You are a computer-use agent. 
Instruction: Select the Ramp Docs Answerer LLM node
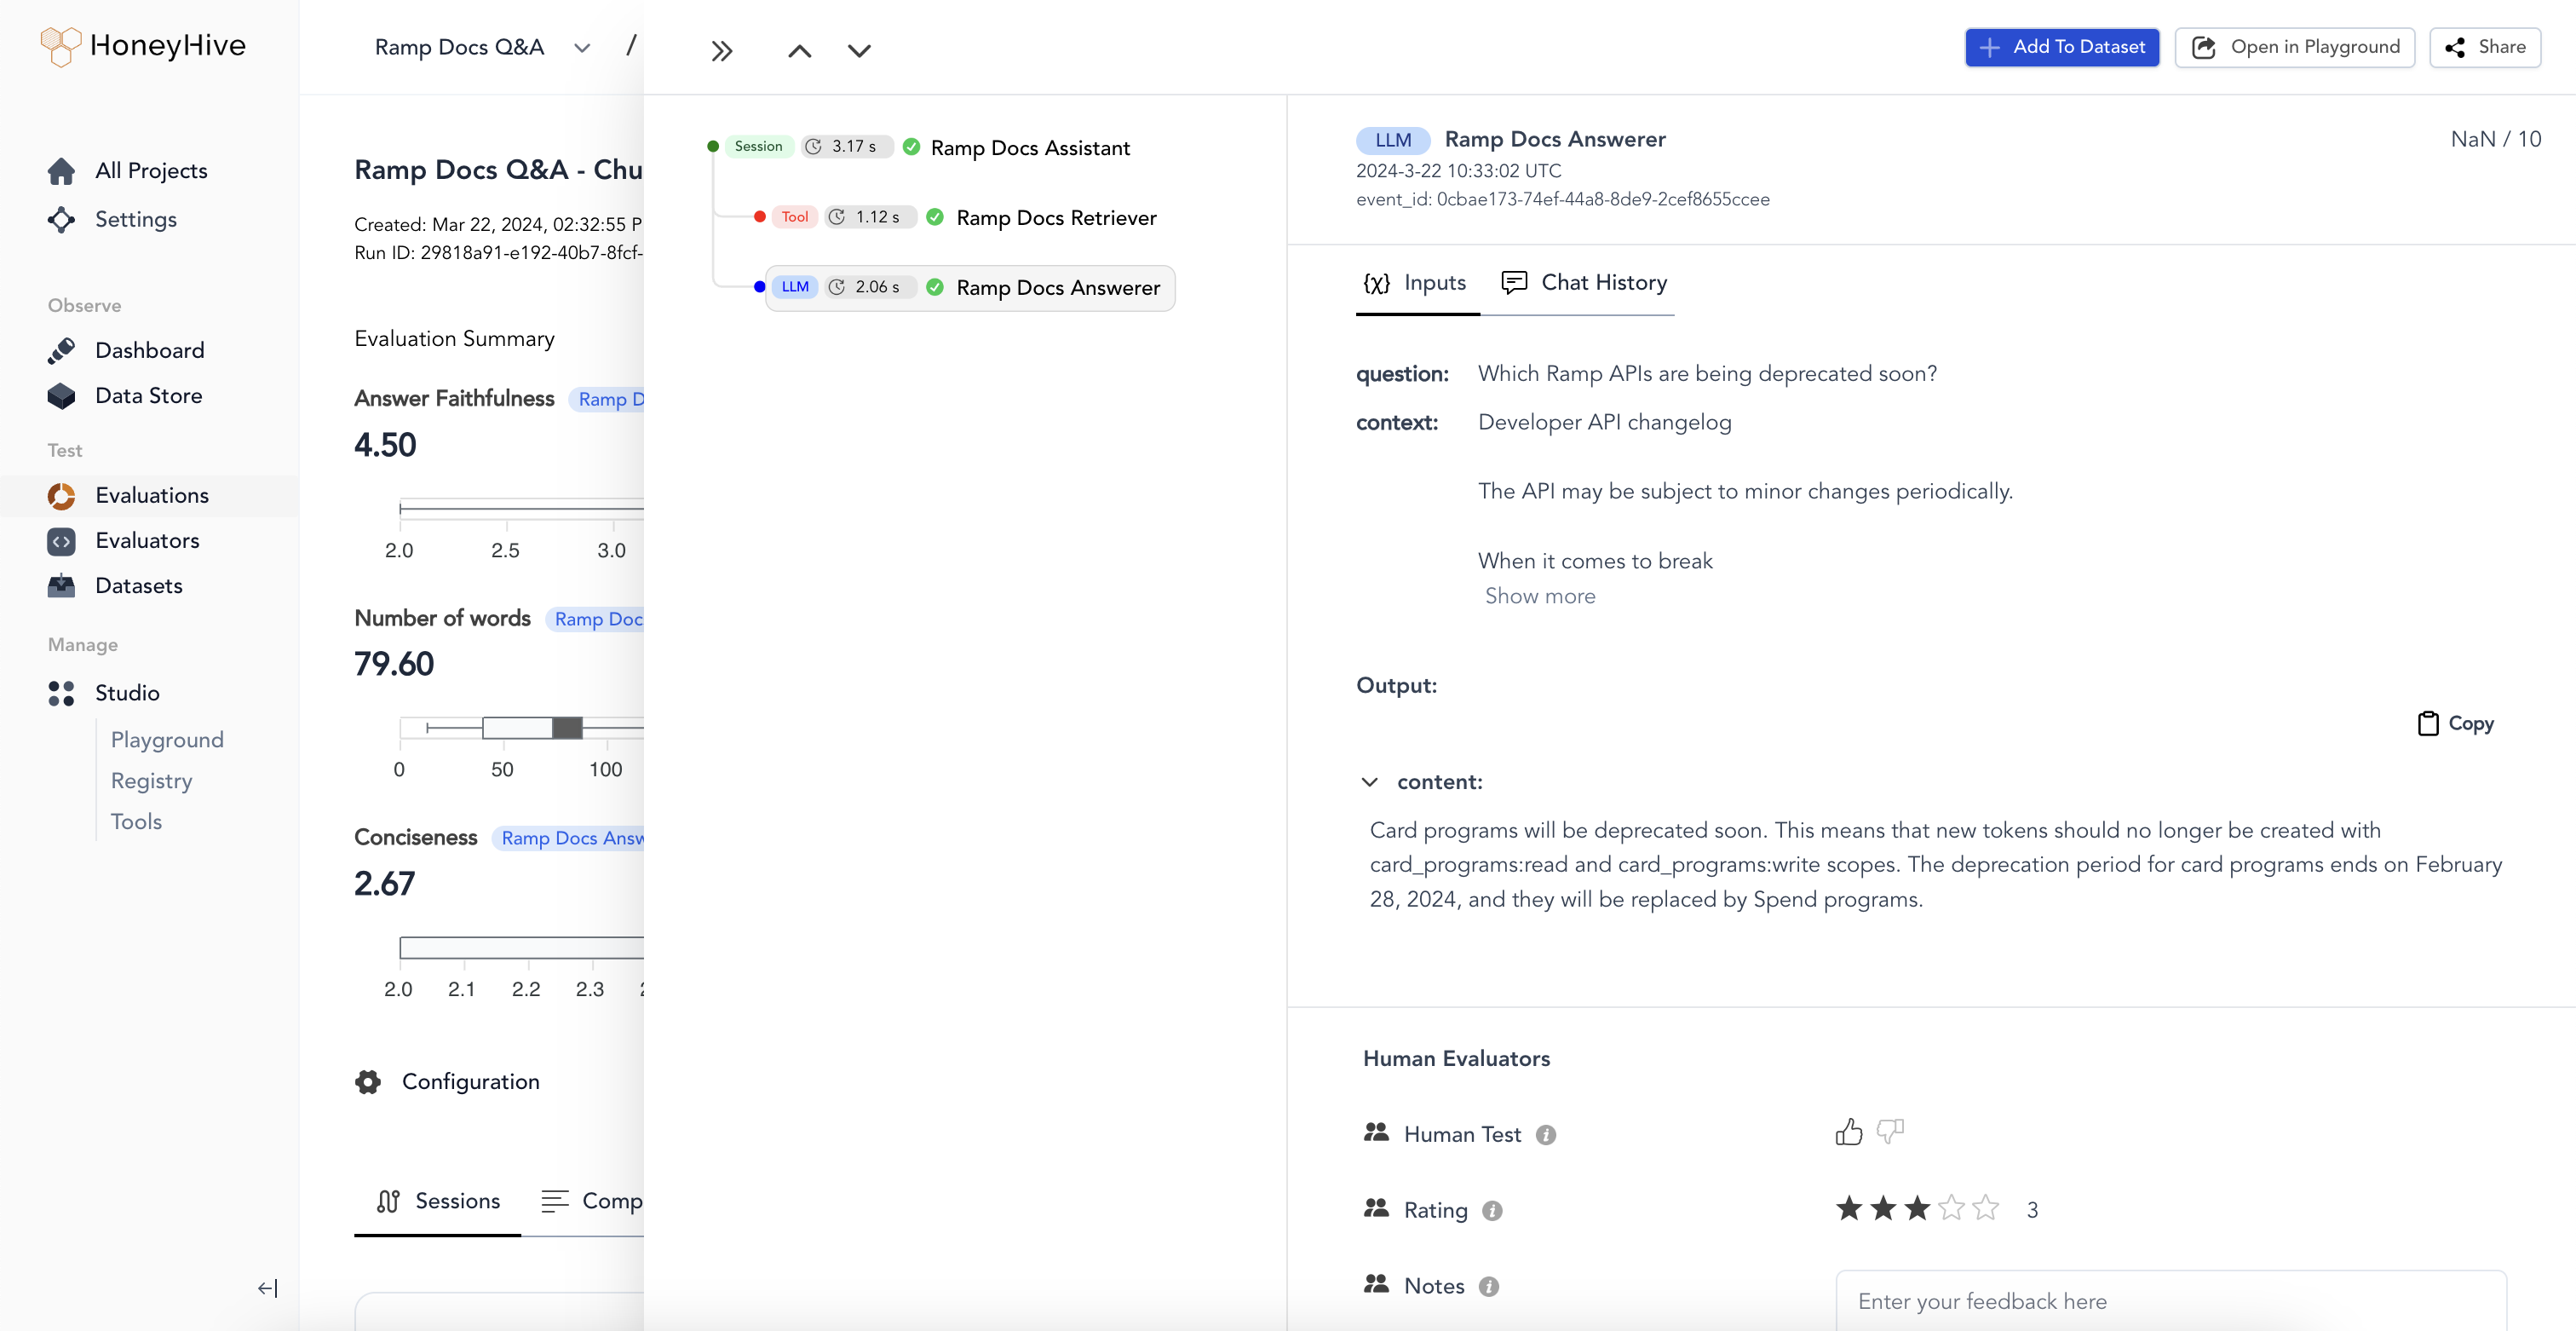(970, 288)
